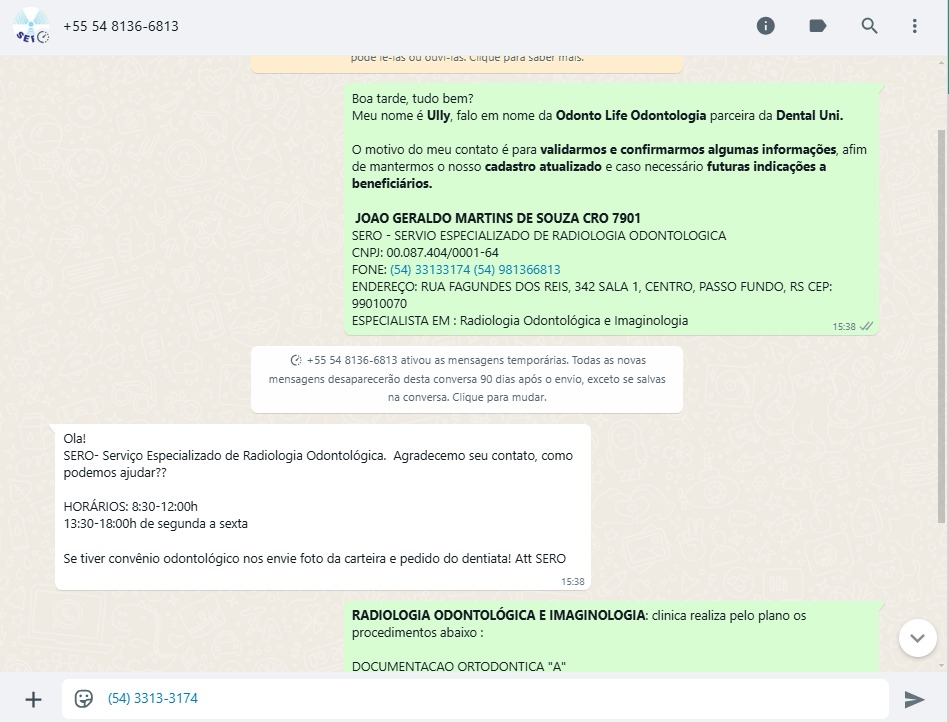Select the ESPECIALISTA EM line

(520, 321)
